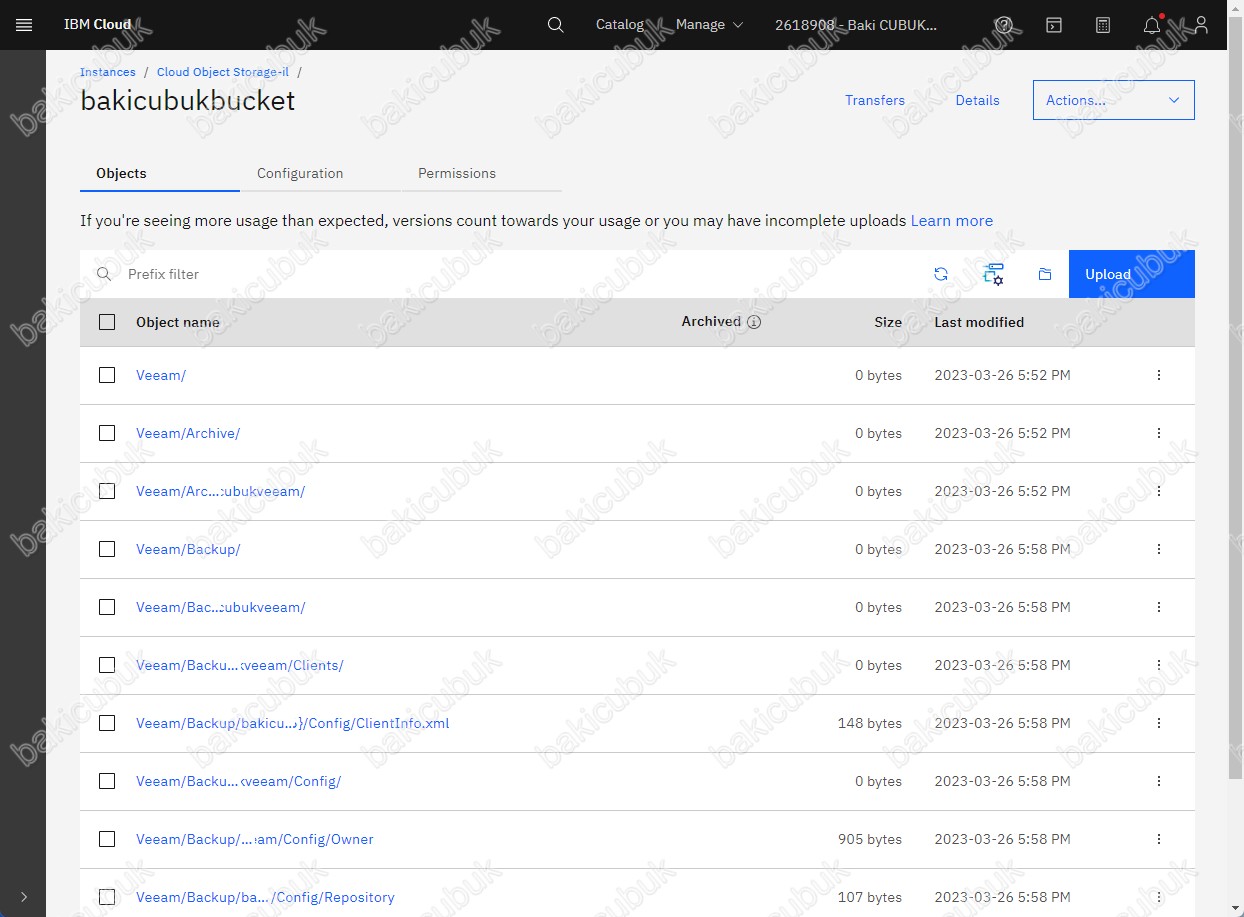
Task: Expand the Manage menu
Action: coord(709,25)
